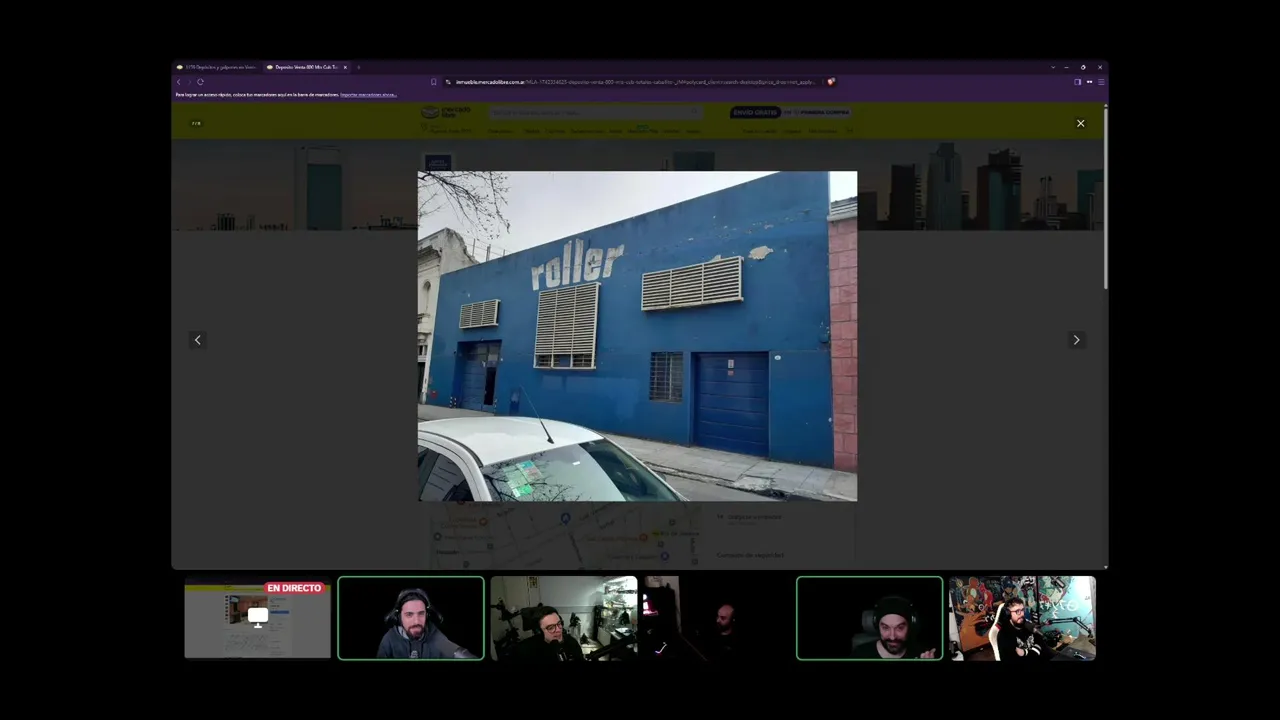This screenshot has width=1280, height=720.
Task: Click the Mercado Libre search box
Action: 595,112
